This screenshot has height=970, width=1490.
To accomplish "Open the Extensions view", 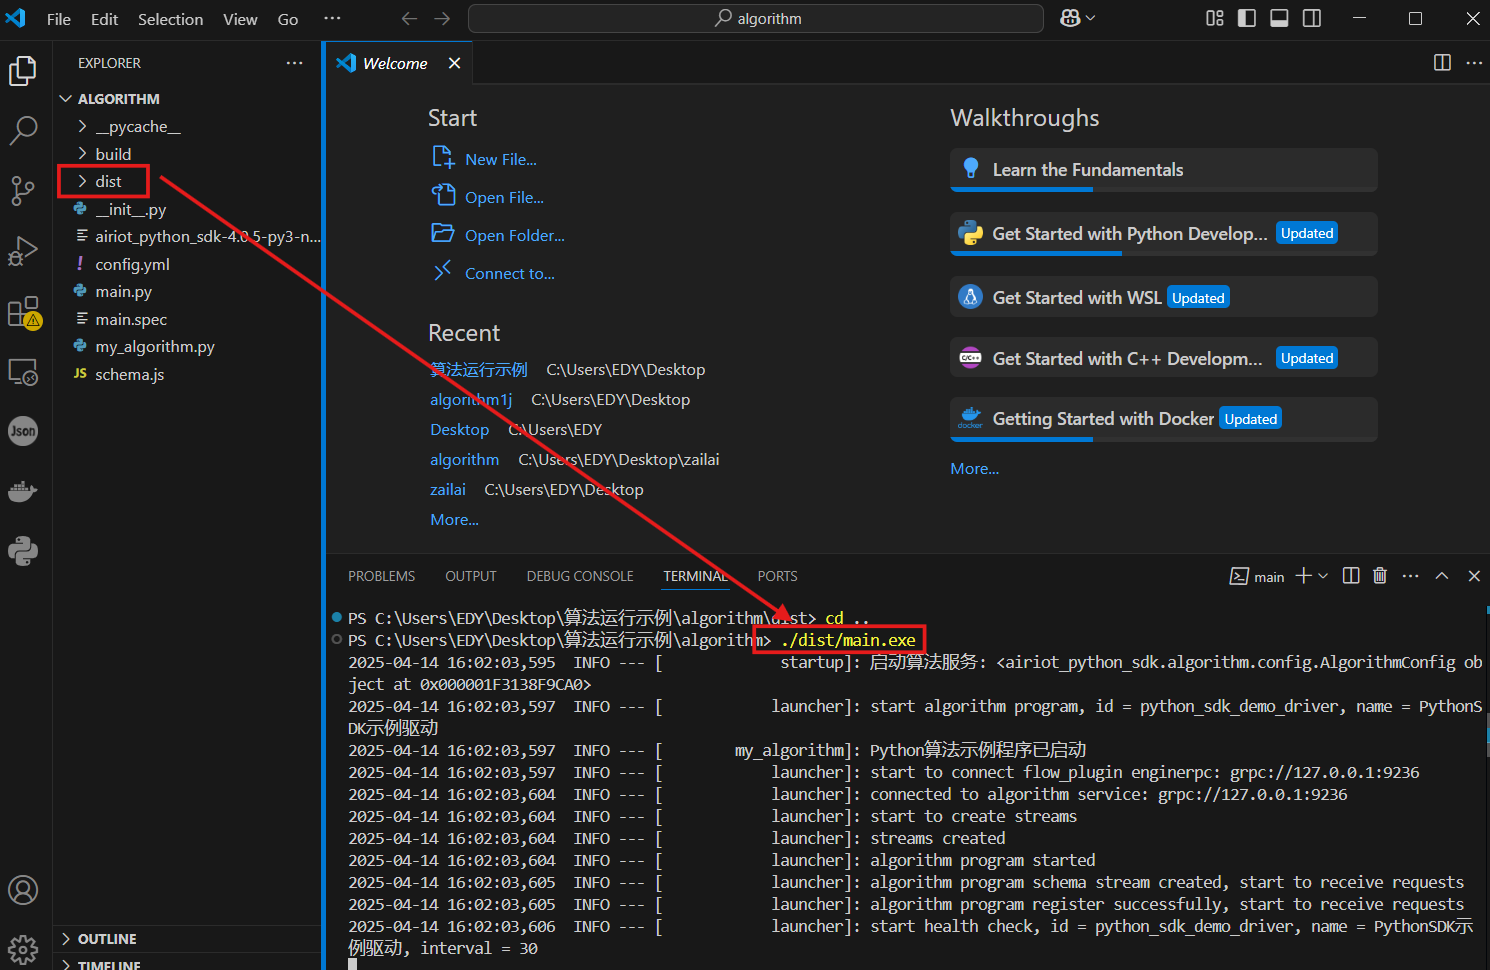I will 23,313.
